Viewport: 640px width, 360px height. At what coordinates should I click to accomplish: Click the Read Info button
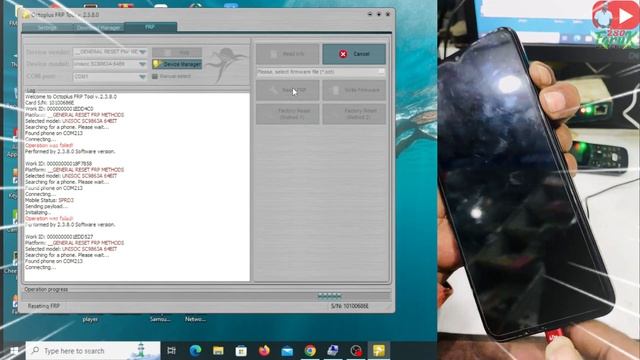288,54
